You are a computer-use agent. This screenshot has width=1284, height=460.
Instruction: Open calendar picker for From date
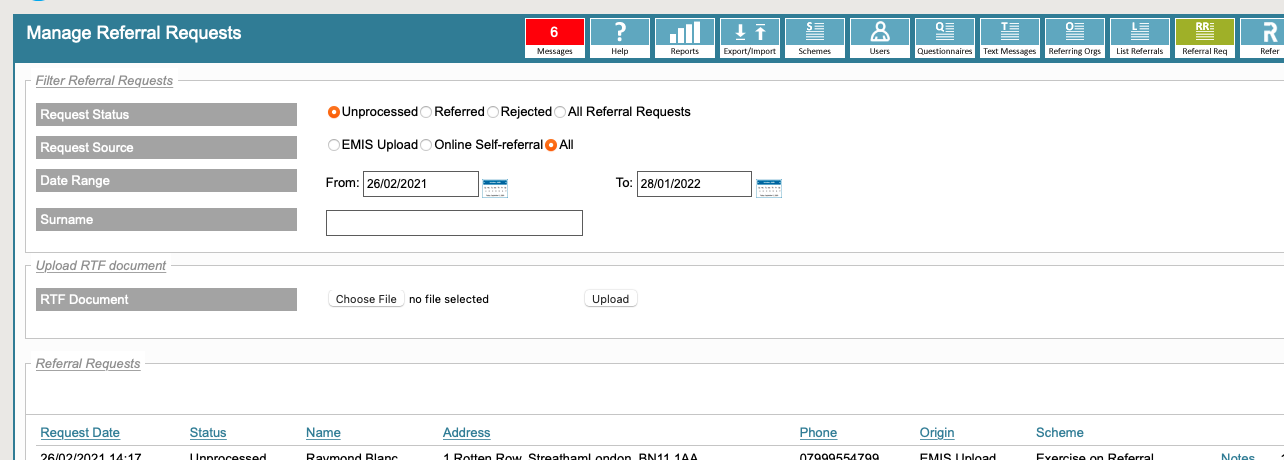(x=495, y=187)
